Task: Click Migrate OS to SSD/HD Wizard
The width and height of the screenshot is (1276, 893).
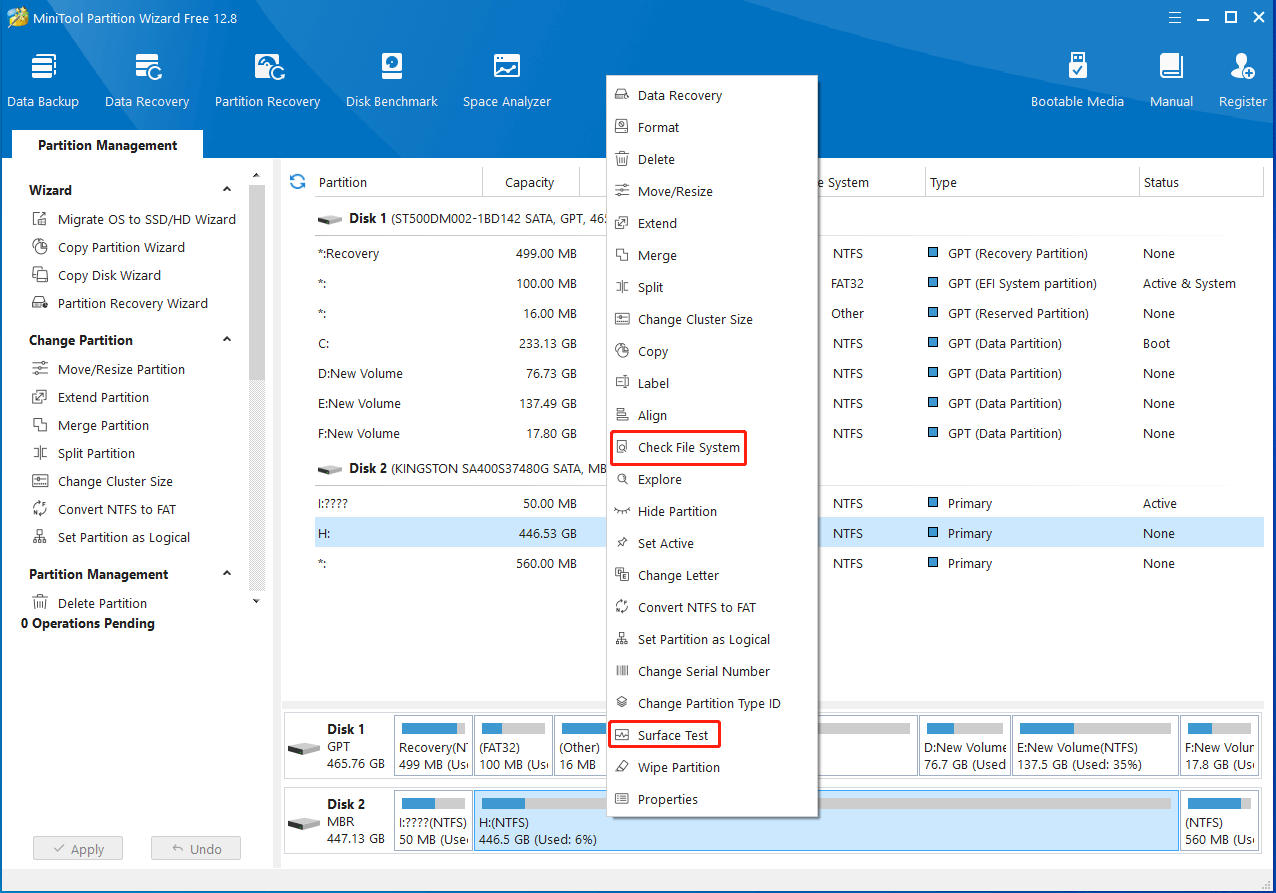Action: (146, 219)
